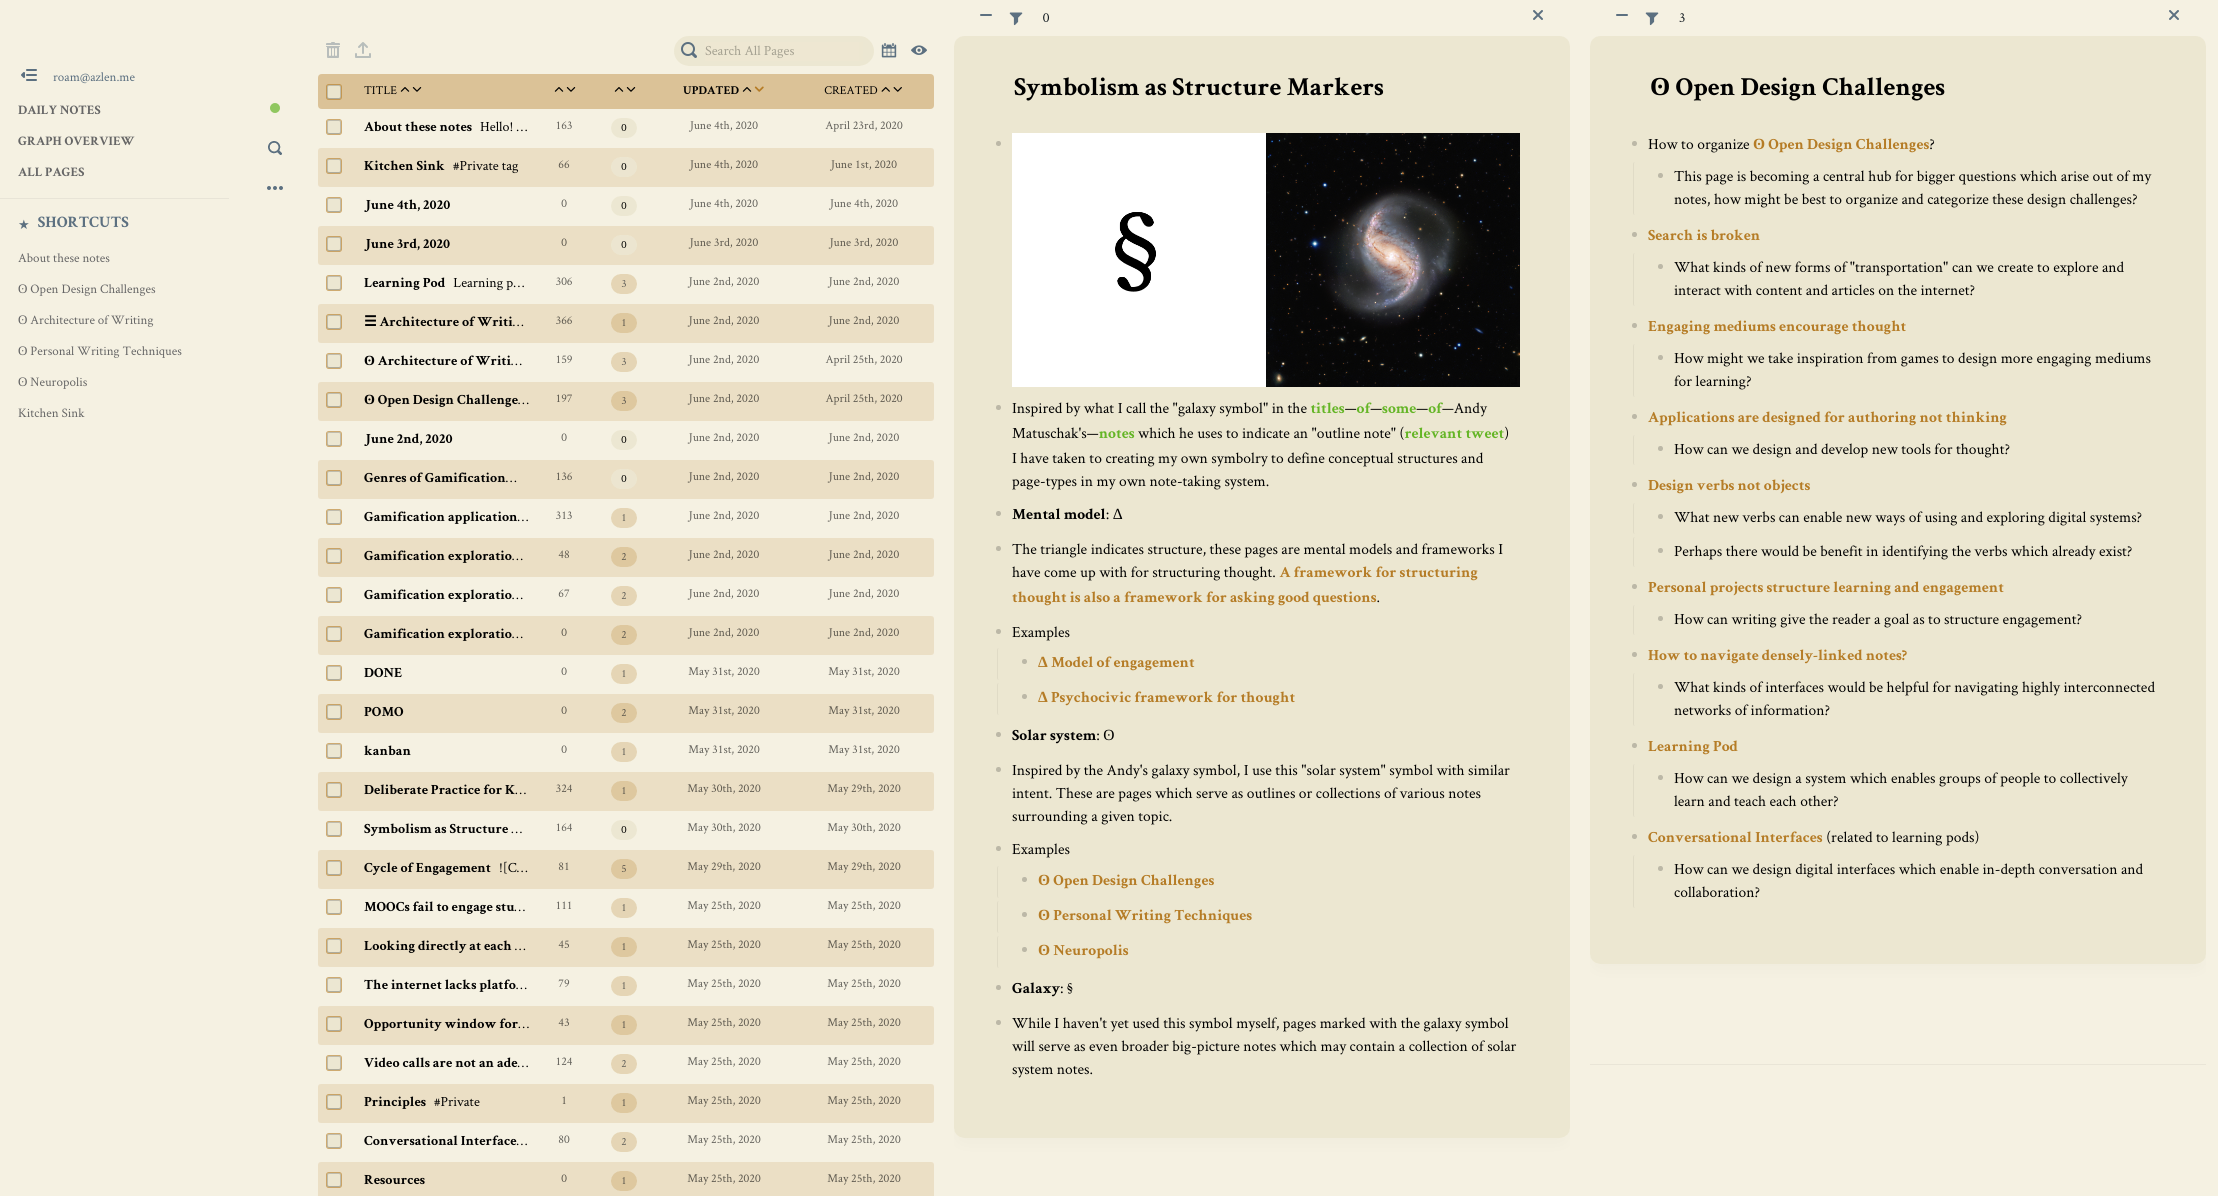Click the trash delete icon above table
Screen dimensions: 2218x1196
333,50
